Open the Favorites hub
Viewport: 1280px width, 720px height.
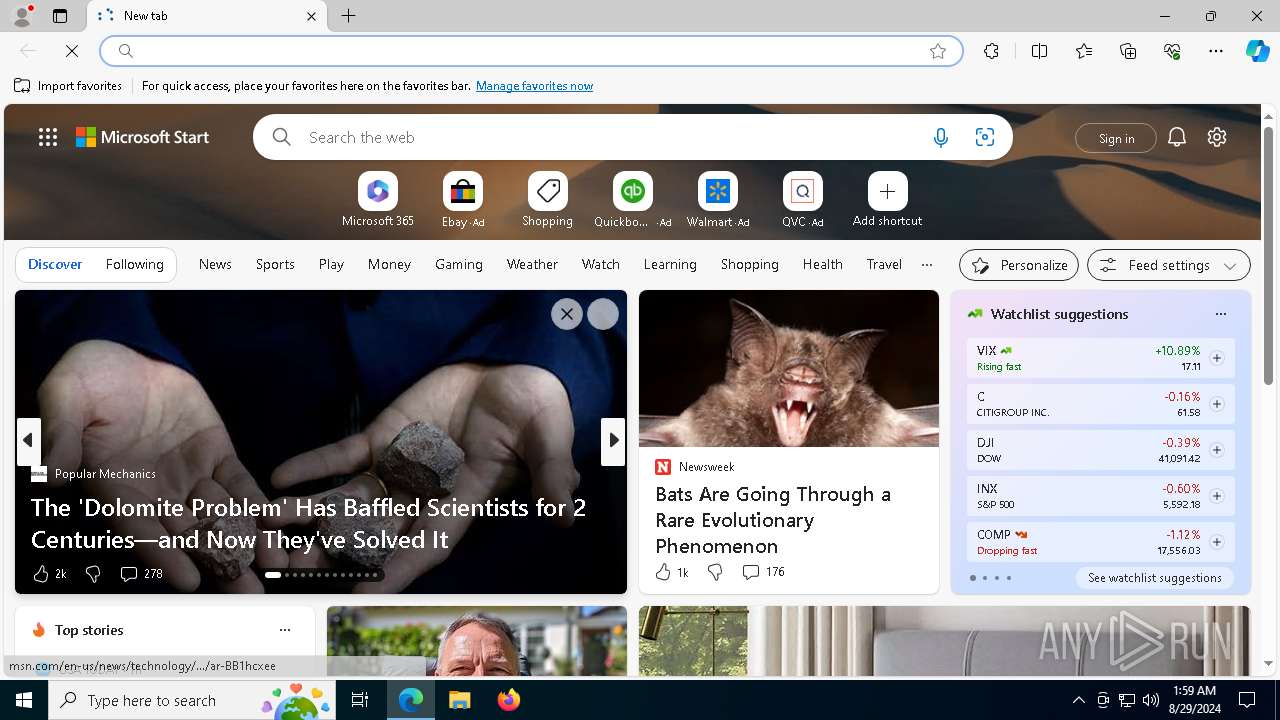(1084, 51)
